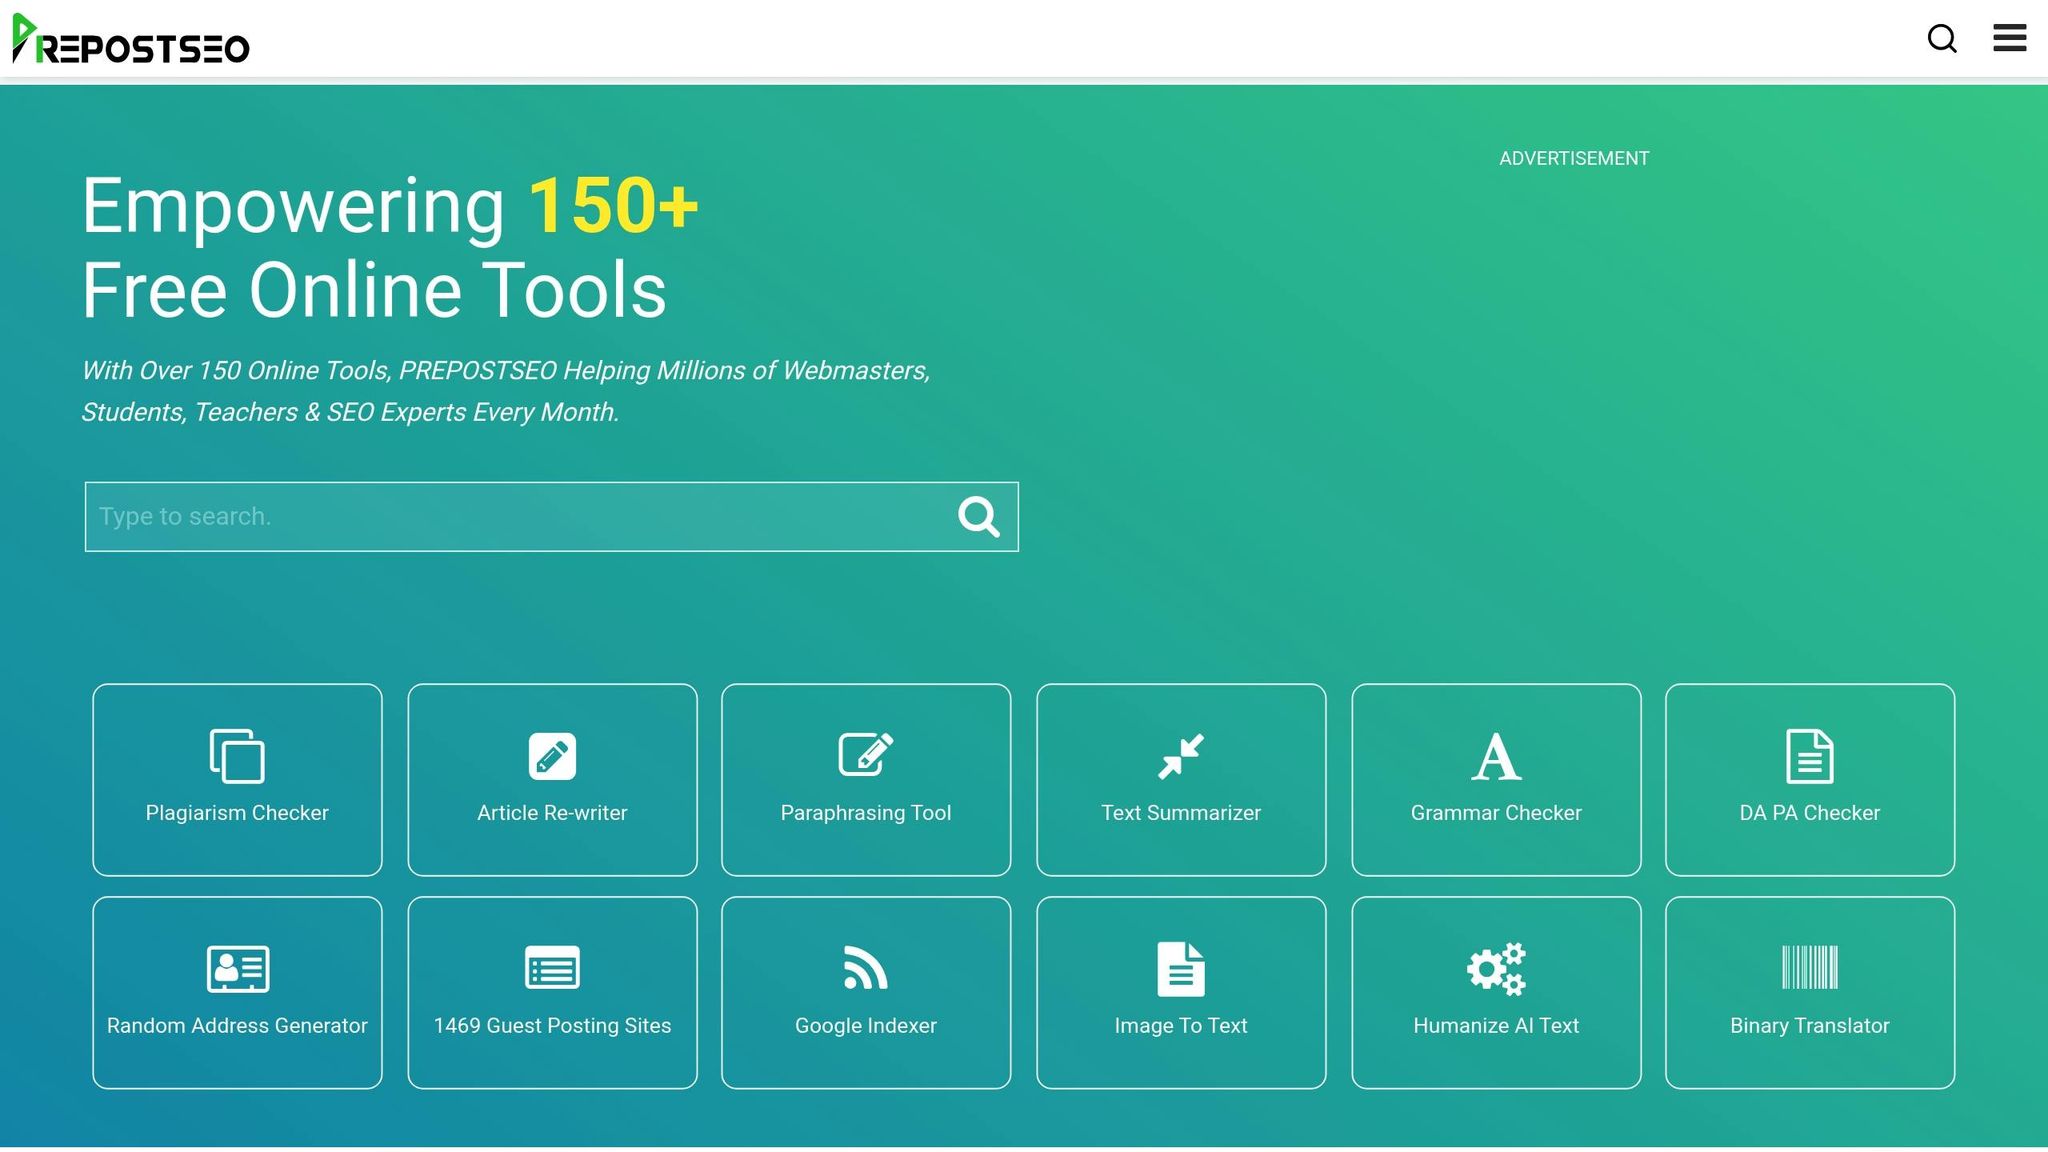Click the Text Summarizer compress arrows icon

tap(1181, 756)
